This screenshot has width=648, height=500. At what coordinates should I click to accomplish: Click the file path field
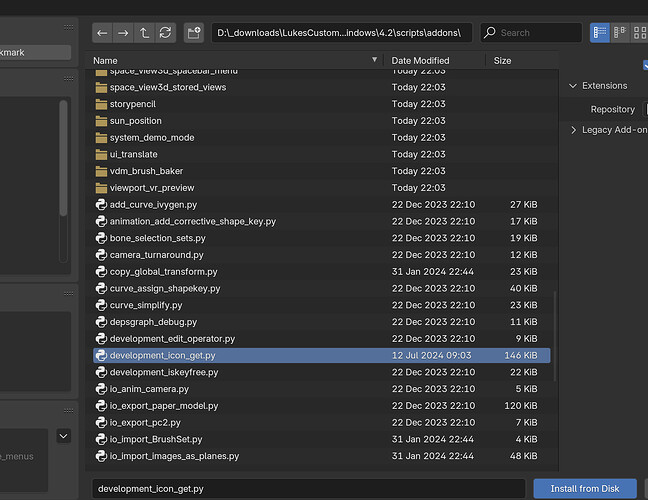tap(342, 33)
